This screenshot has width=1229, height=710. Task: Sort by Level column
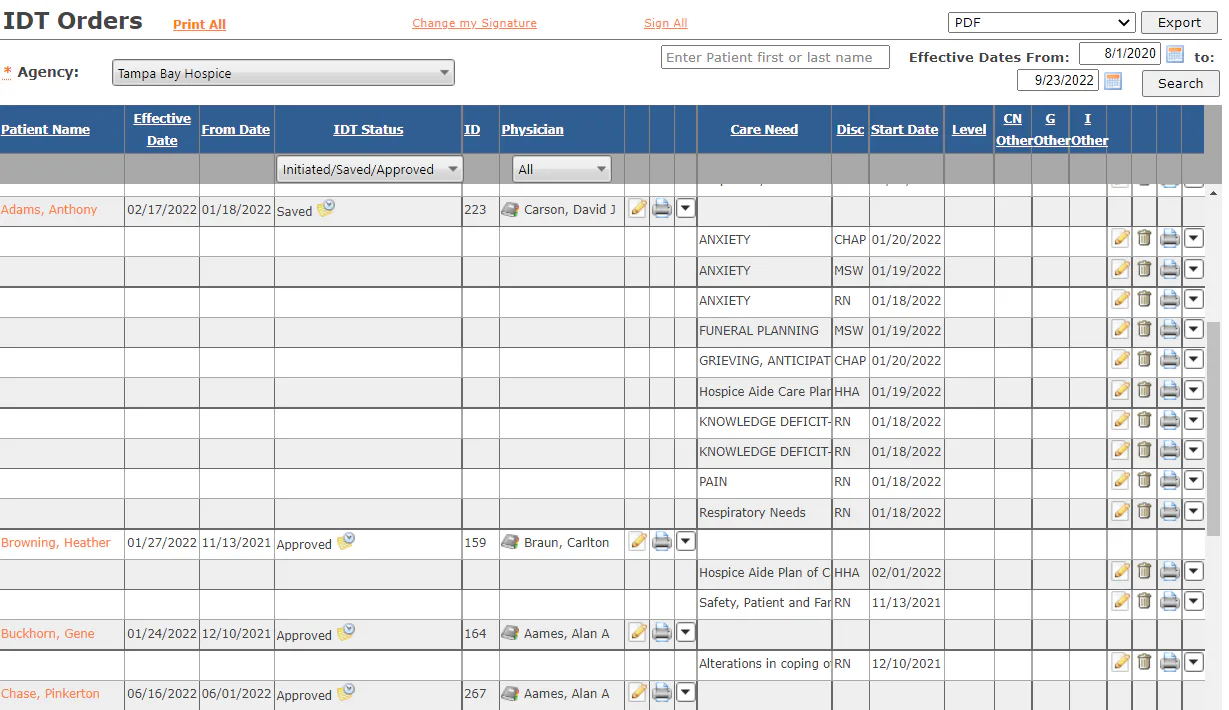(968, 130)
